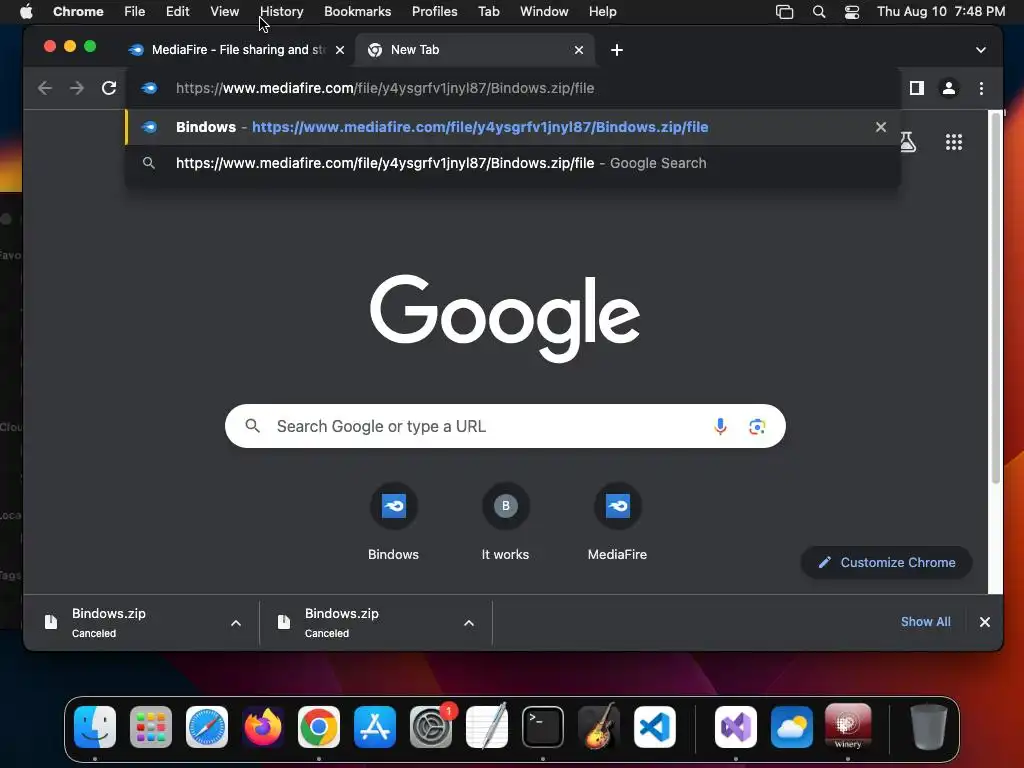Viewport: 1024px width, 768px height.
Task: Click the Chrome icon in the Dock
Action: coord(319,727)
